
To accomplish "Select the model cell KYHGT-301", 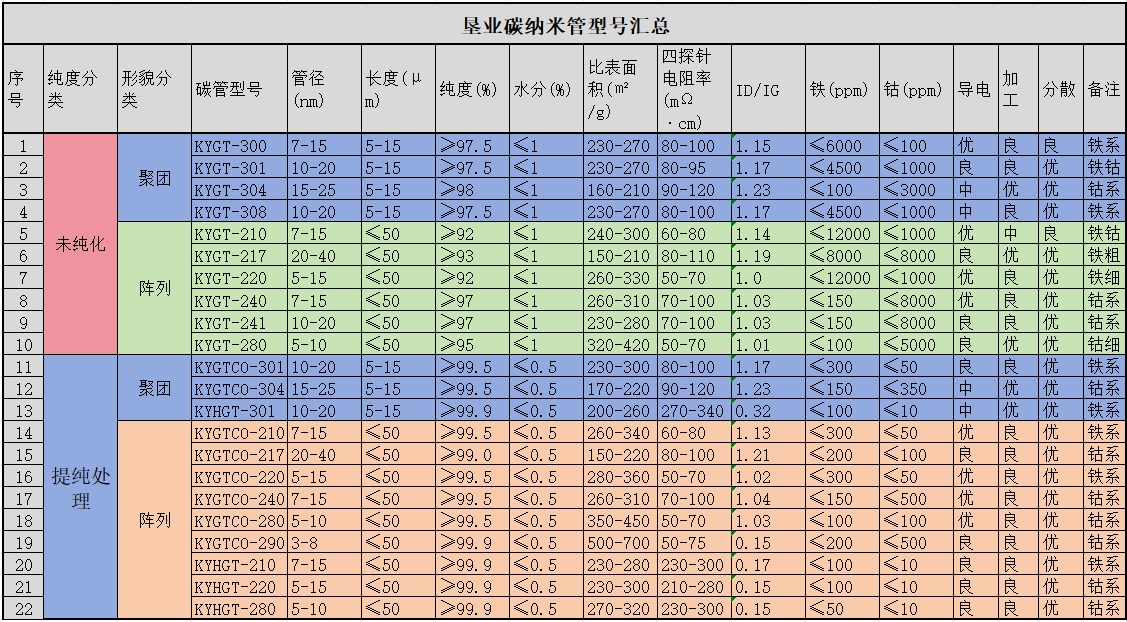I will (239, 411).
